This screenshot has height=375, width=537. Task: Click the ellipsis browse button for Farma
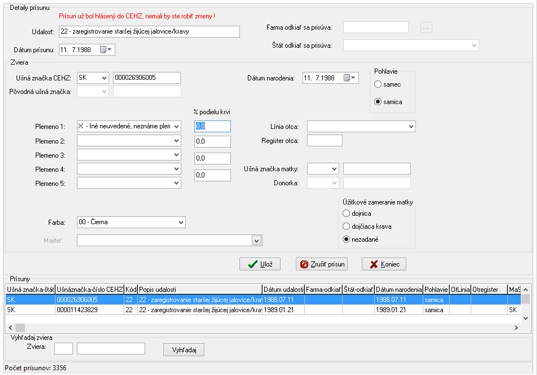coord(426,27)
